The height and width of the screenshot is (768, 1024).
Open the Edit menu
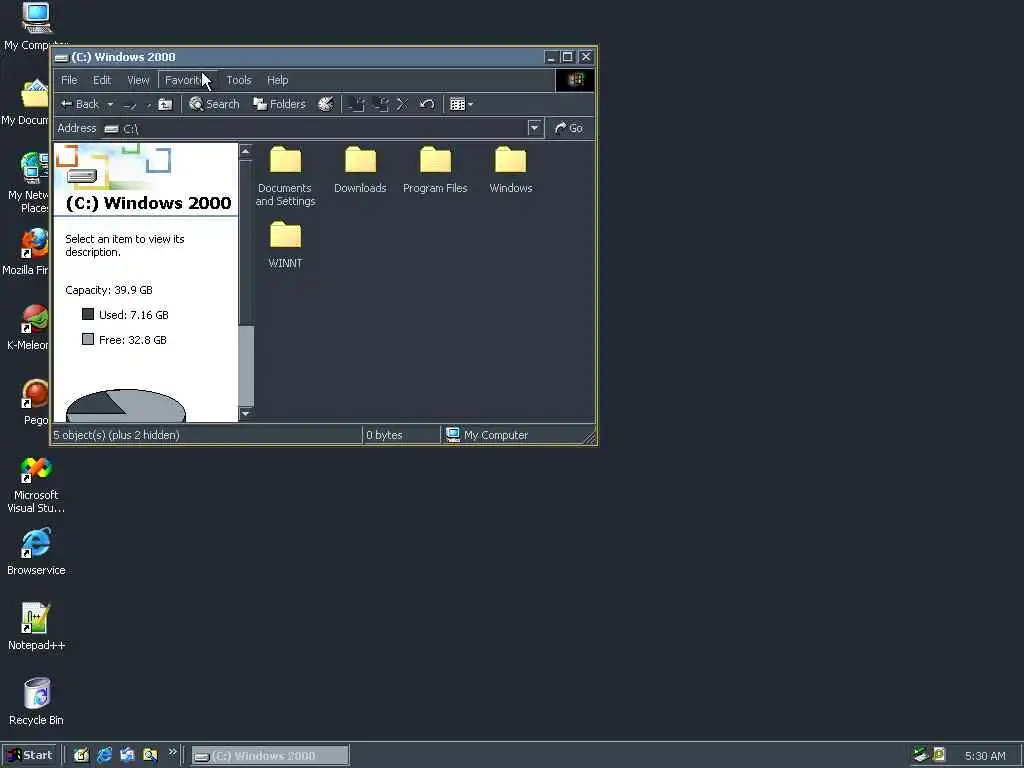pyautogui.click(x=102, y=80)
